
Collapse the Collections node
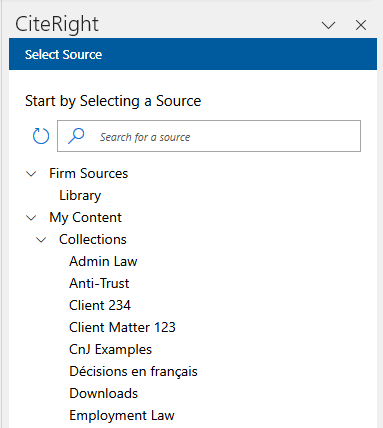click(41, 240)
